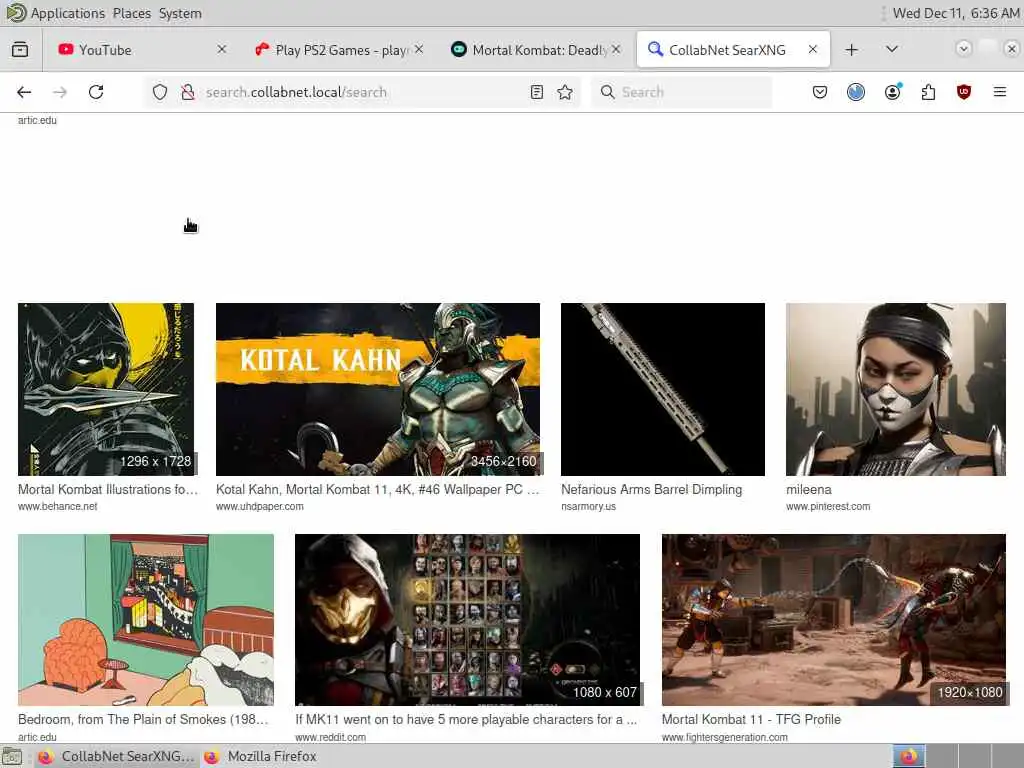Open the Firefox View icon at tab bar

tap(20, 50)
